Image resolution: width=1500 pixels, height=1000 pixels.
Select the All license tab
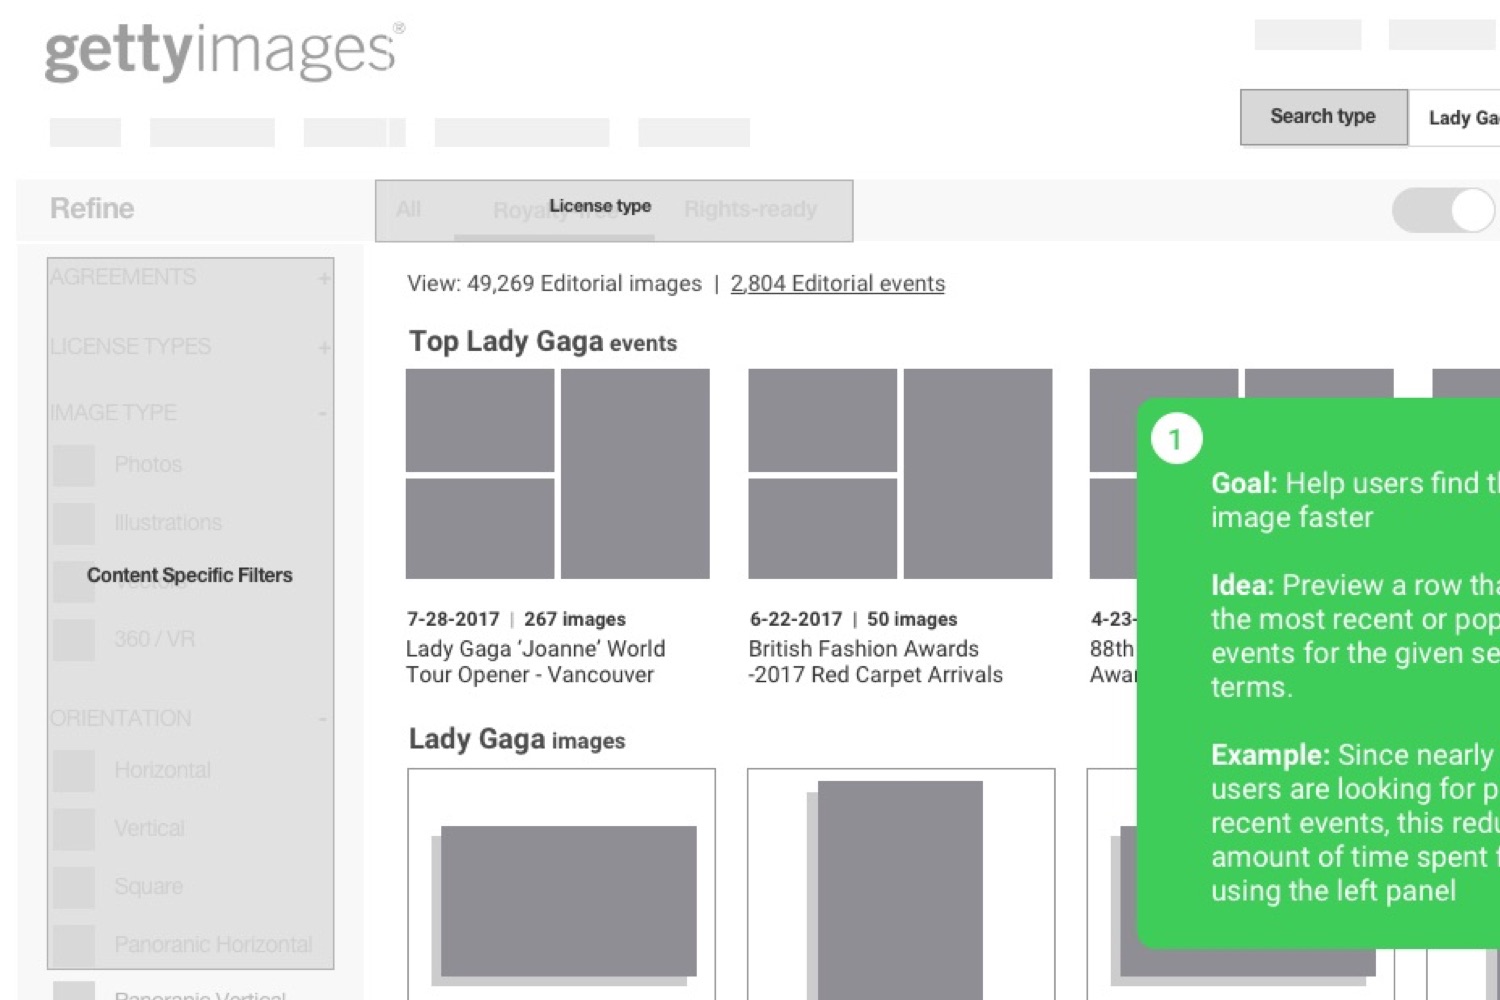click(408, 210)
